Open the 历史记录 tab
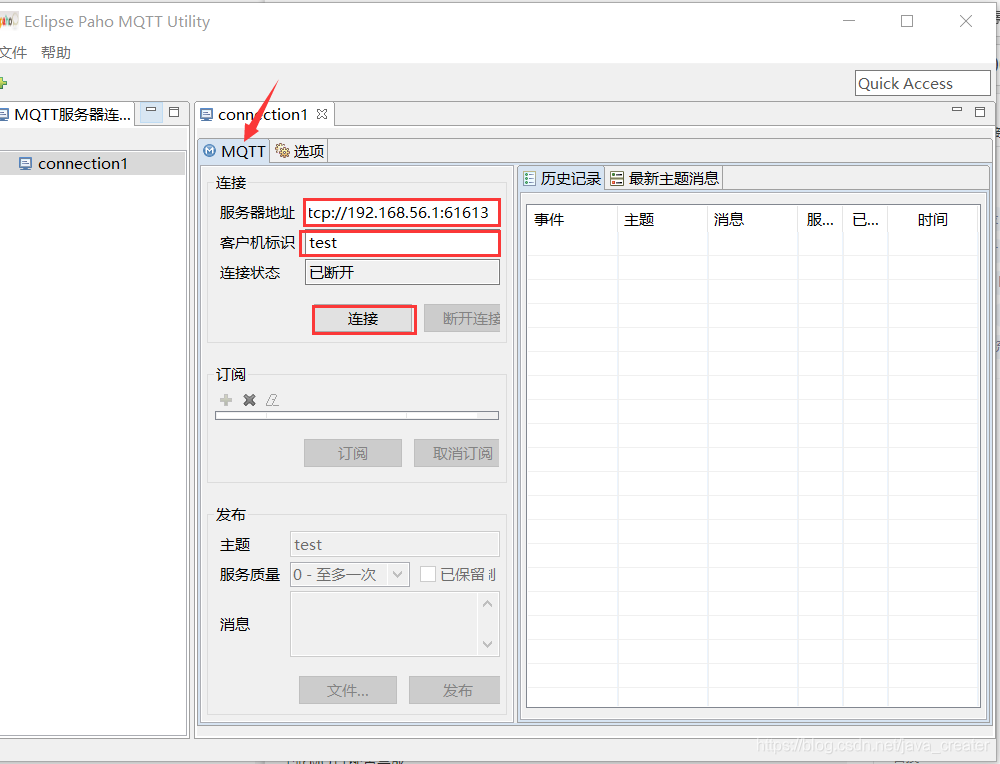 point(562,179)
